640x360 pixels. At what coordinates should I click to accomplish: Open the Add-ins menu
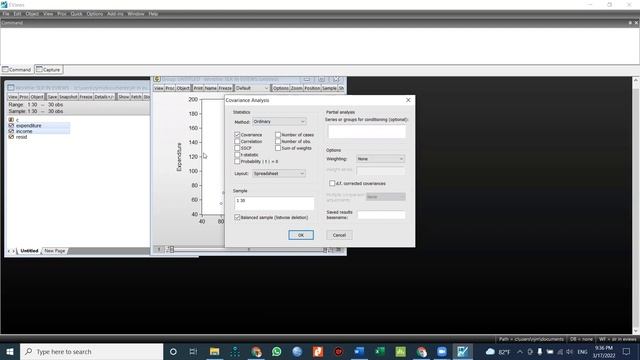[115, 13]
